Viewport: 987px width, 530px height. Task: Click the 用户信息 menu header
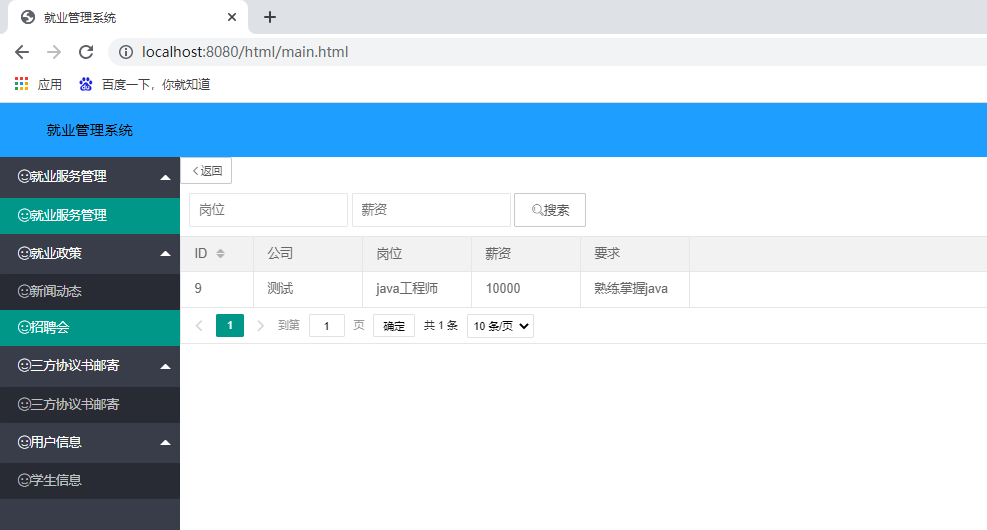[x=90, y=443]
